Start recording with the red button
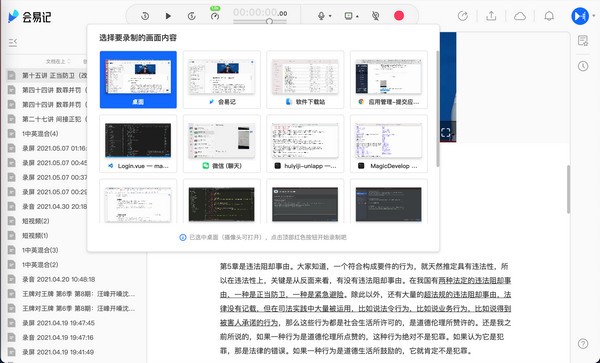Screen dimensions: 600x363 point(399,16)
